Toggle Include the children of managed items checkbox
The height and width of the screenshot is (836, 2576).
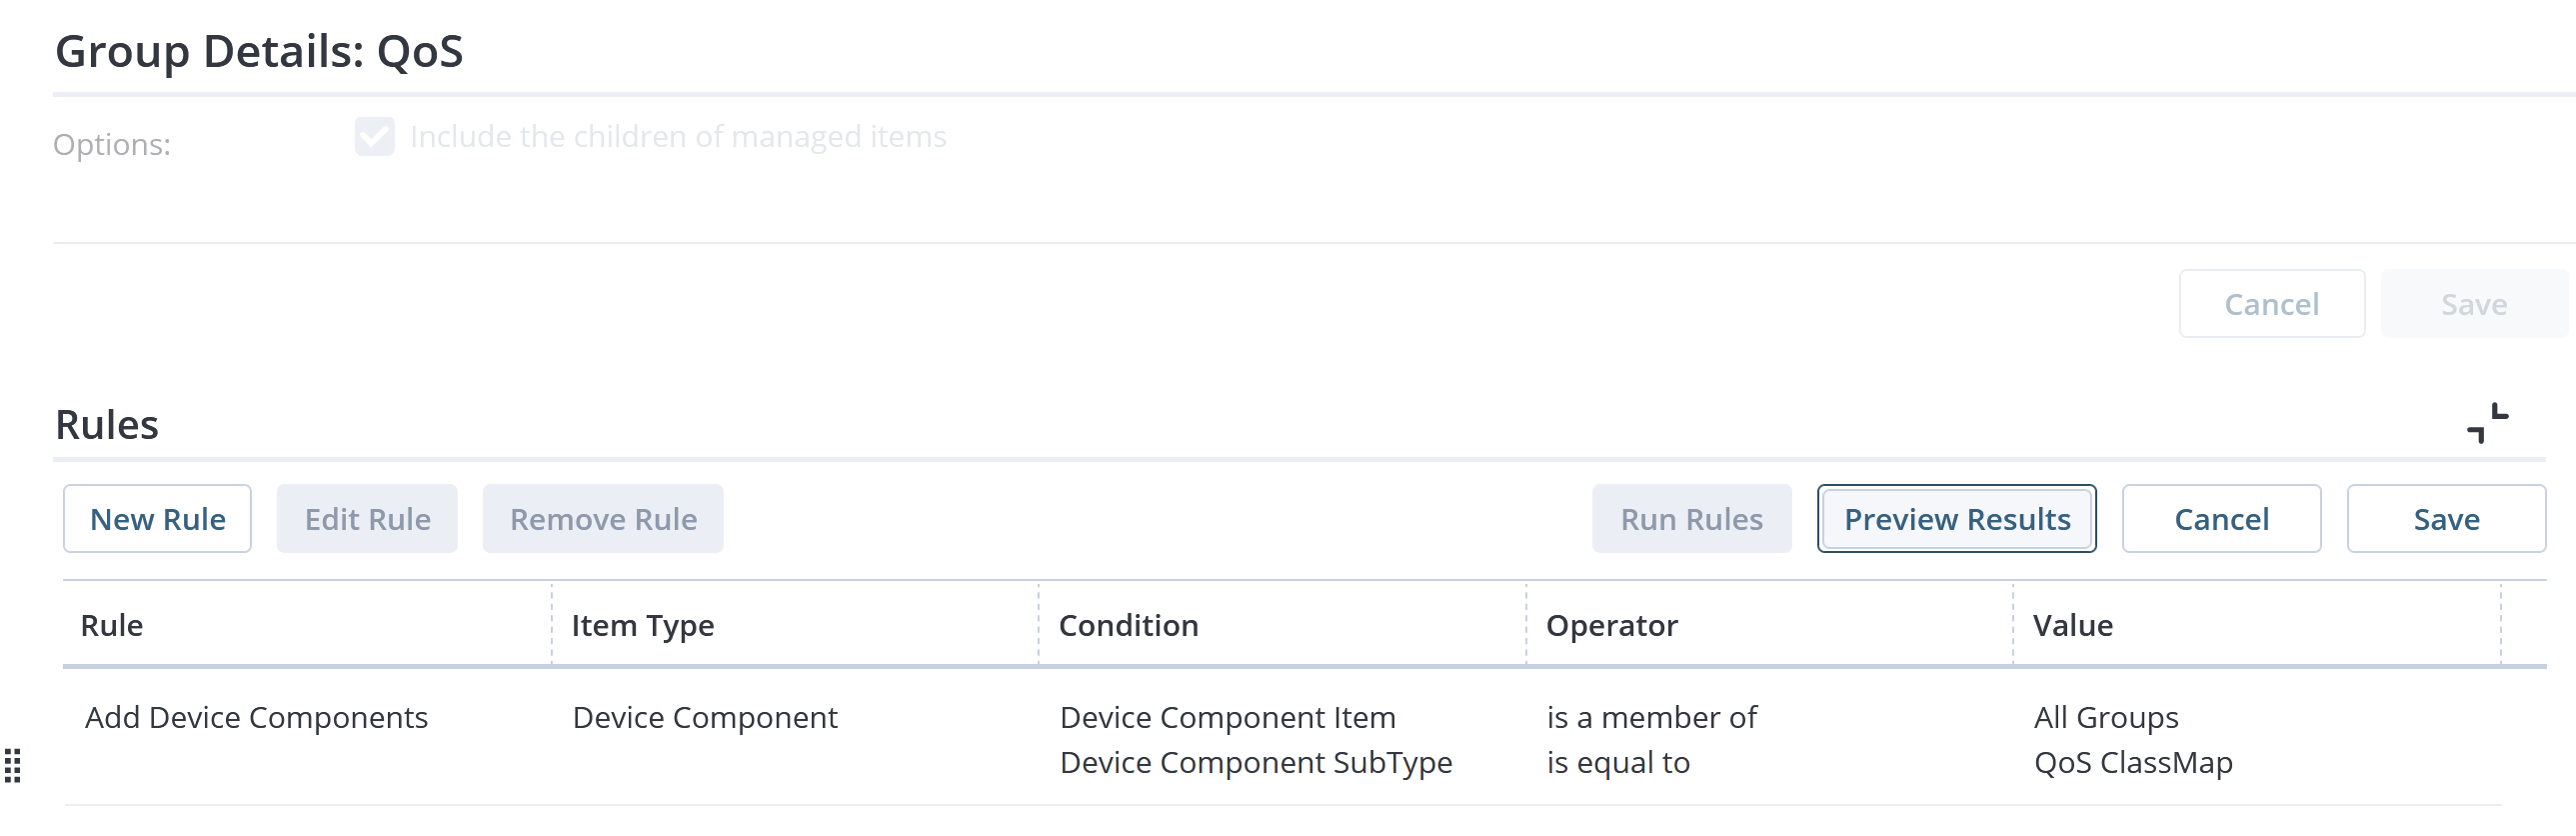[x=375, y=136]
